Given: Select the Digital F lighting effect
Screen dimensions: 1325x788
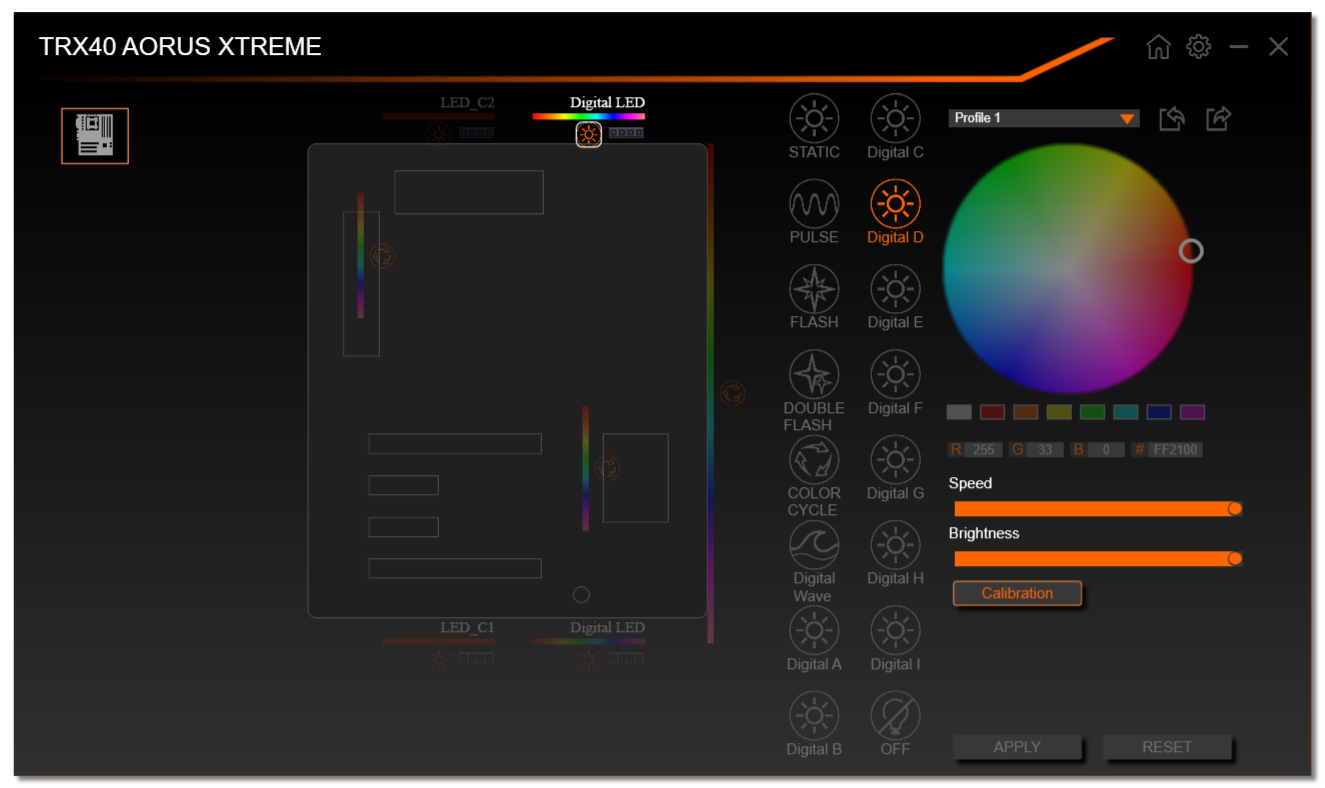Looking at the screenshot, I should click(895, 375).
